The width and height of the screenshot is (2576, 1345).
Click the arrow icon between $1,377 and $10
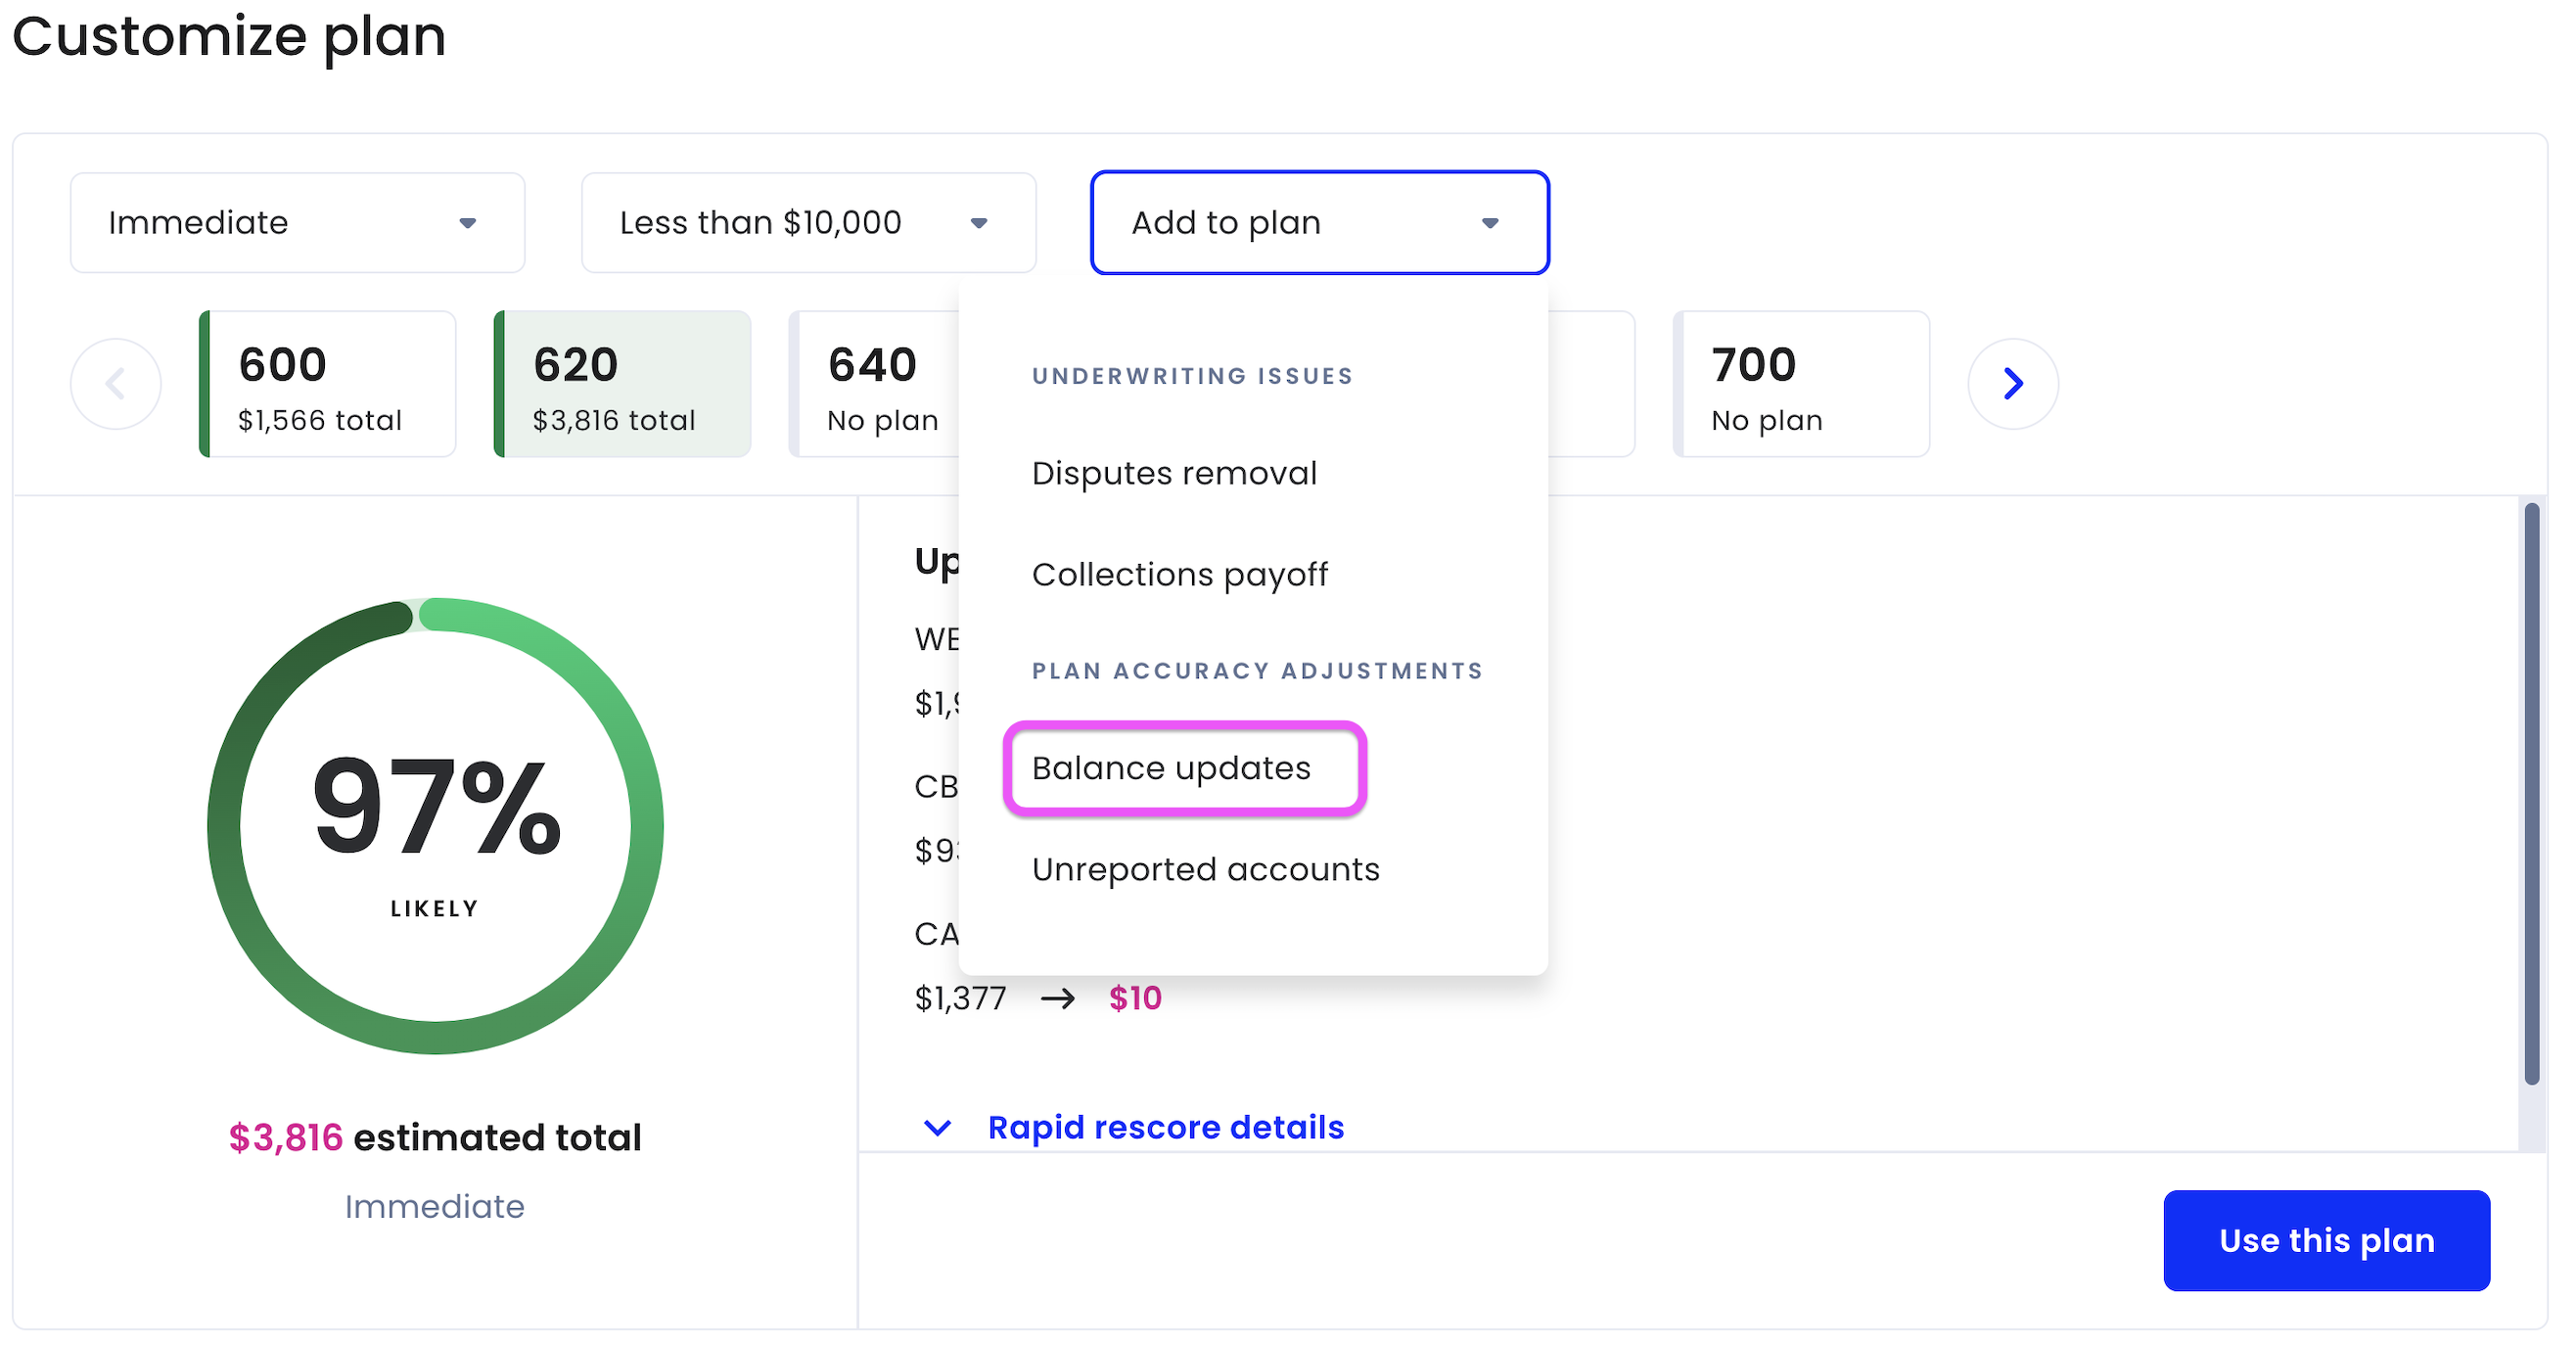coord(1060,997)
